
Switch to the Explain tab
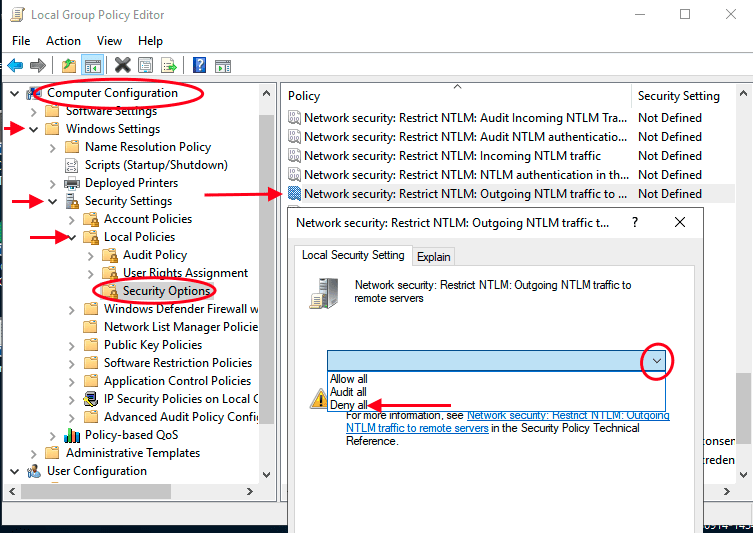pos(433,257)
